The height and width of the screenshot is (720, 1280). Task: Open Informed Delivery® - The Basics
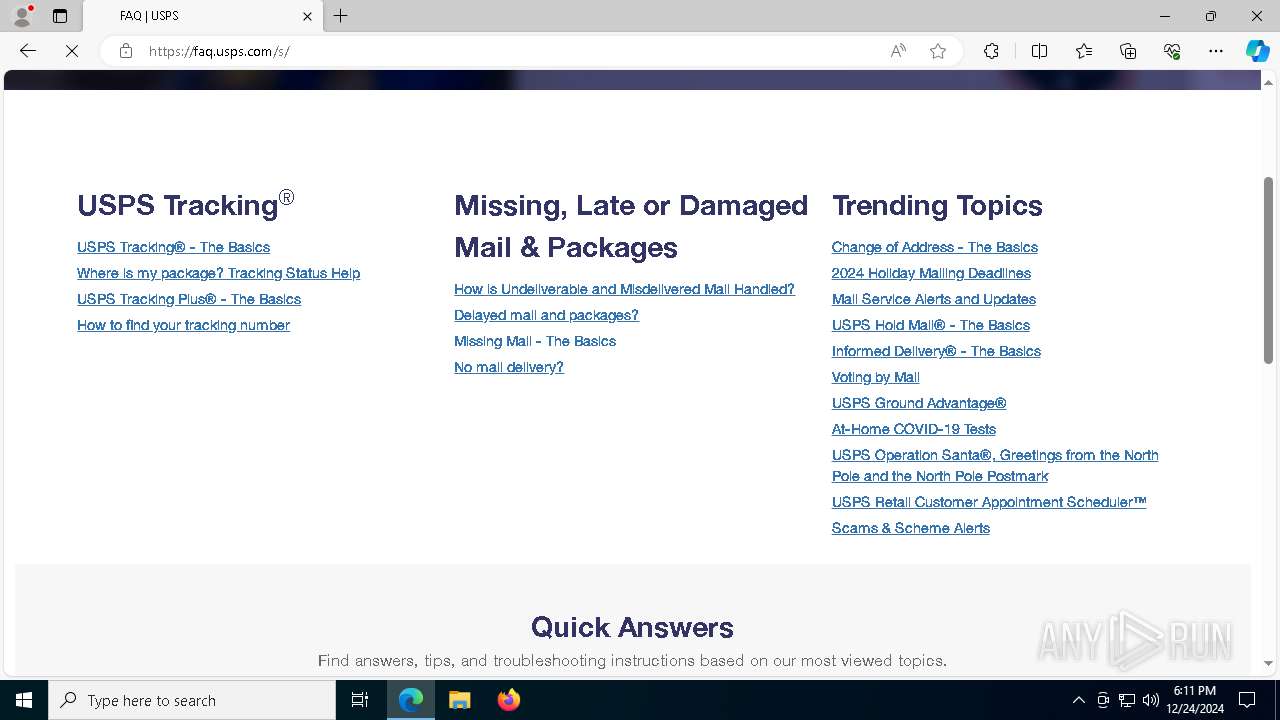pyautogui.click(x=936, y=351)
